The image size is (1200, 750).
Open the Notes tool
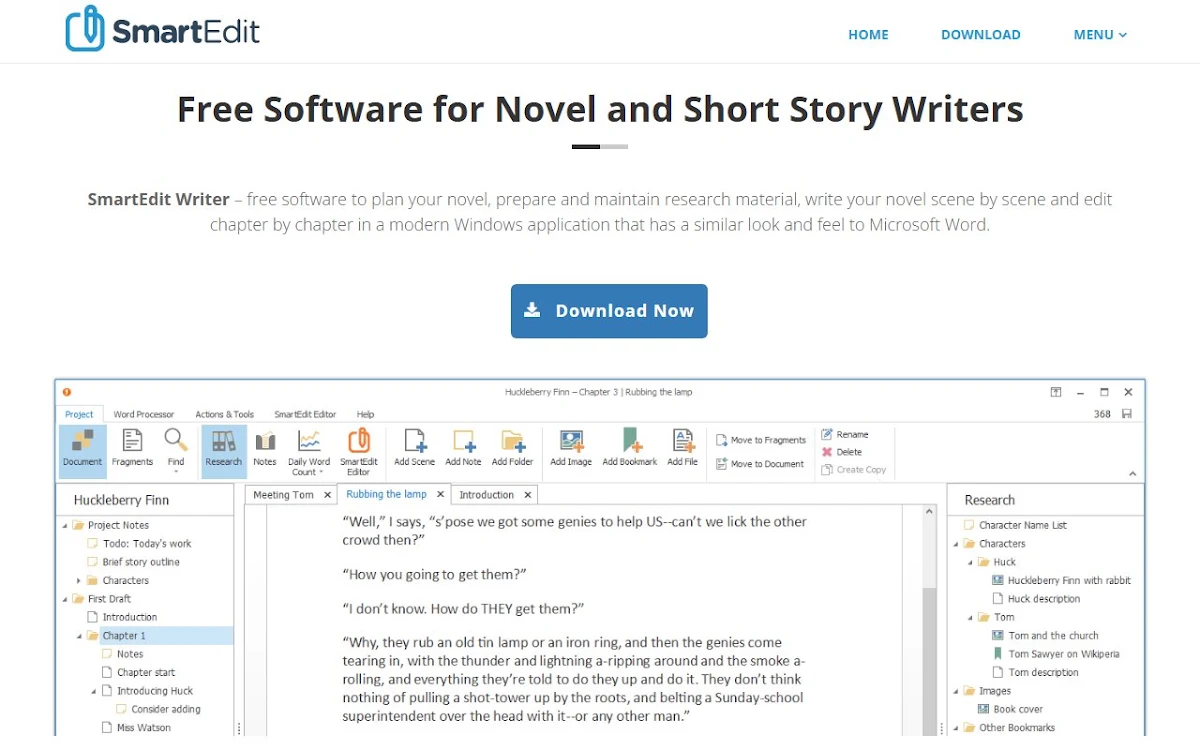pos(264,447)
